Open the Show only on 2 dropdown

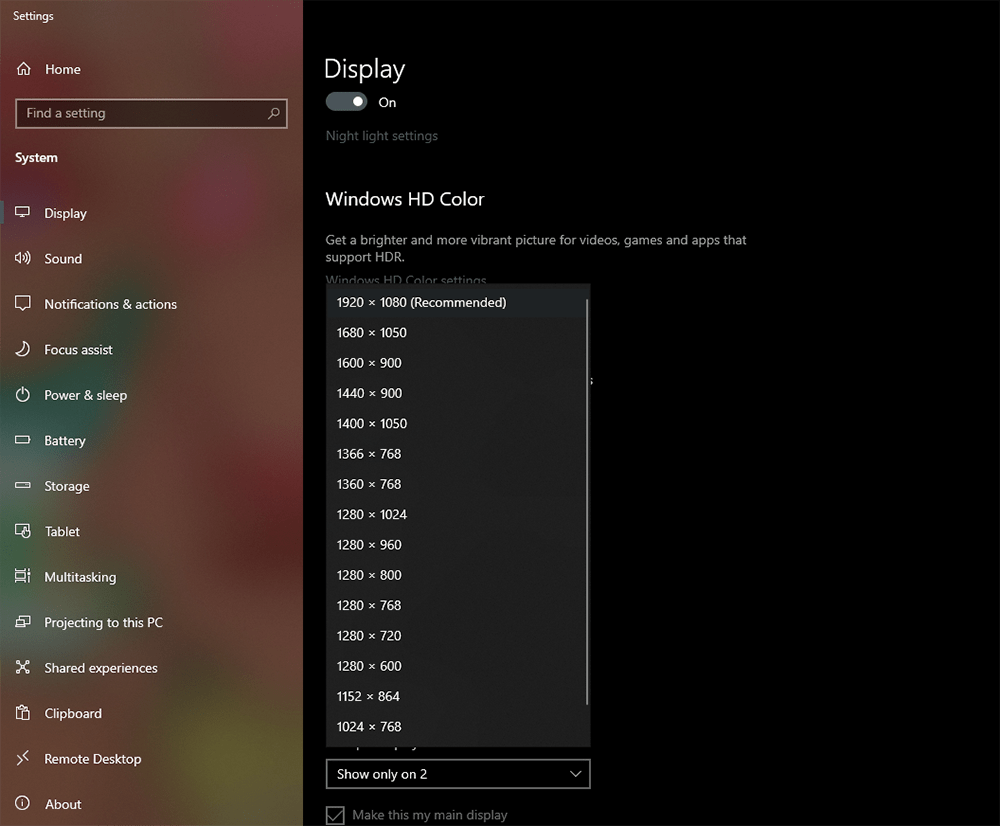click(x=458, y=774)
